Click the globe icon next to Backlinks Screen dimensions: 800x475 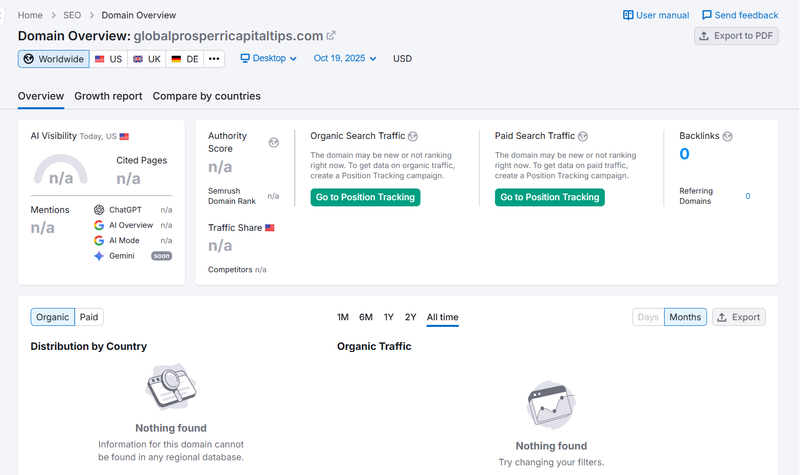point(728,136)
